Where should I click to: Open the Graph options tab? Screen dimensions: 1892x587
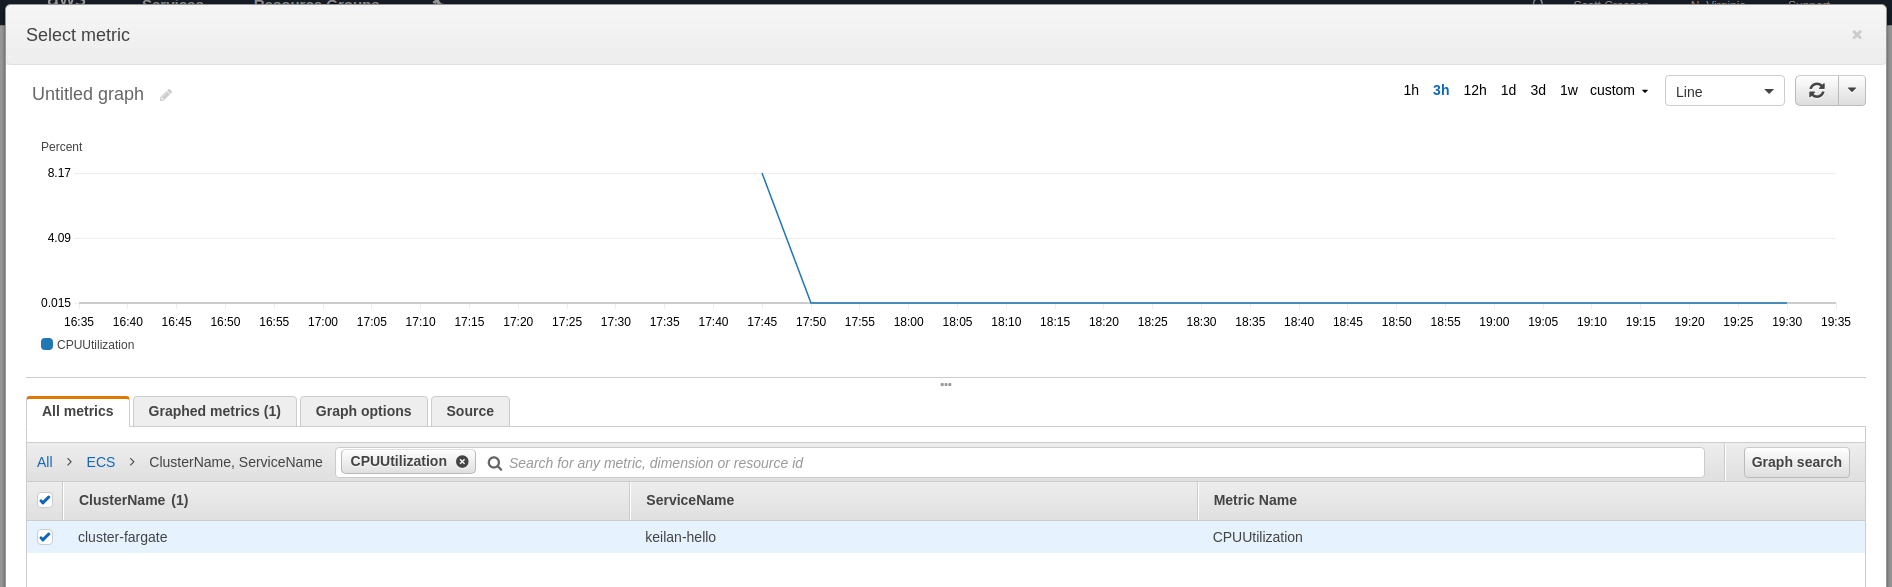(363, 411)
